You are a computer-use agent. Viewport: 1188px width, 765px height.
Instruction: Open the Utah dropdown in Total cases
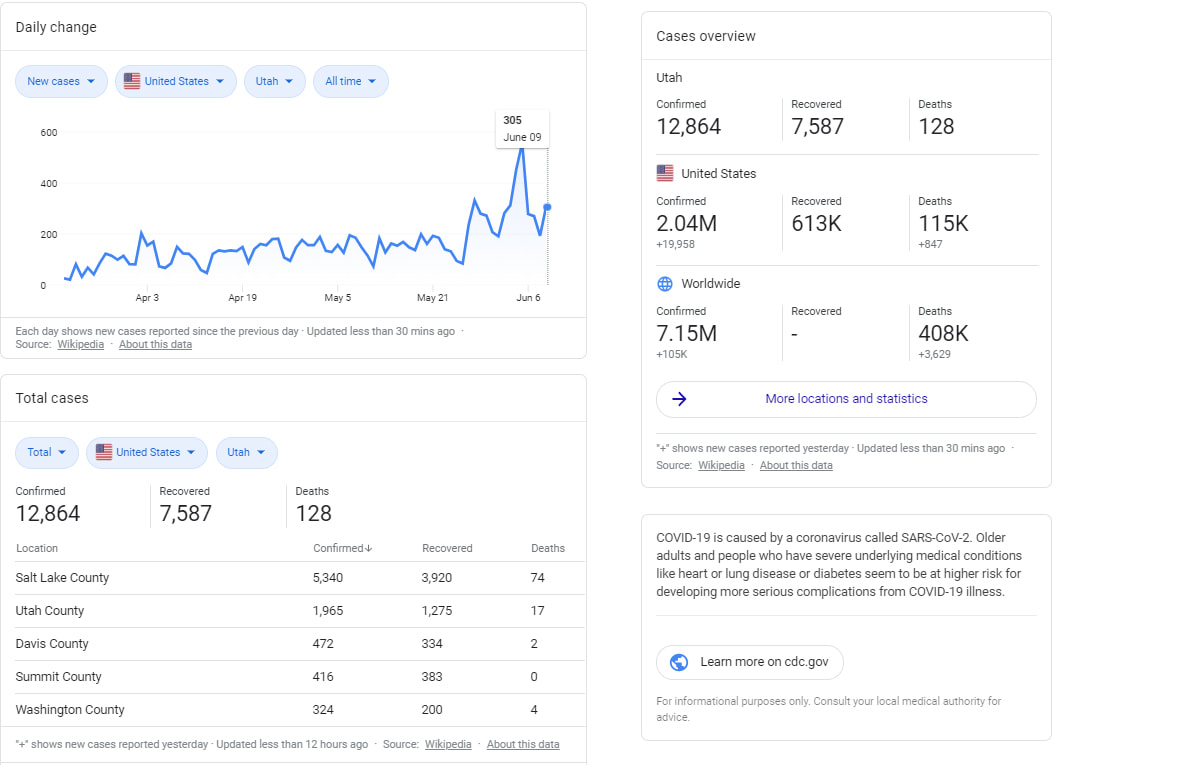click(246, 452)
